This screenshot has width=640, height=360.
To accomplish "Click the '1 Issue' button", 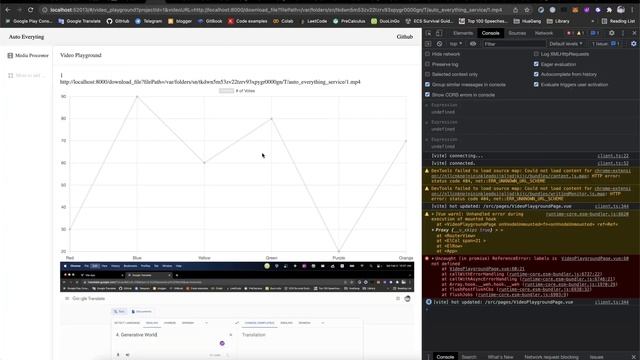I will 606,44.
